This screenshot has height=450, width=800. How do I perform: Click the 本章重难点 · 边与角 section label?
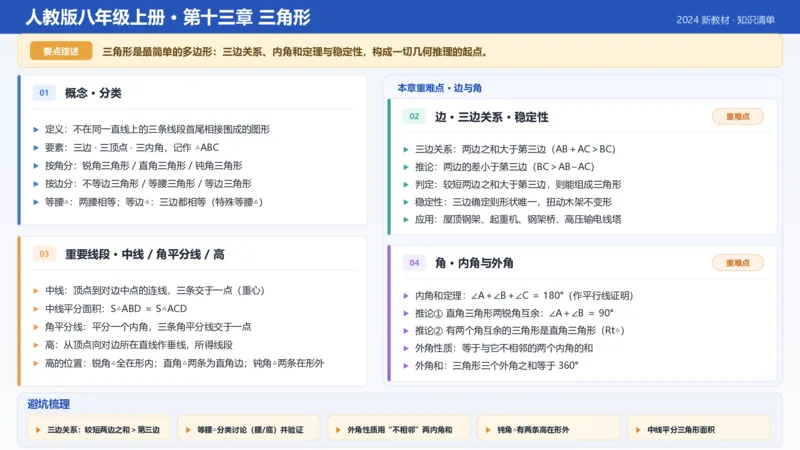(x=439, y=88)
